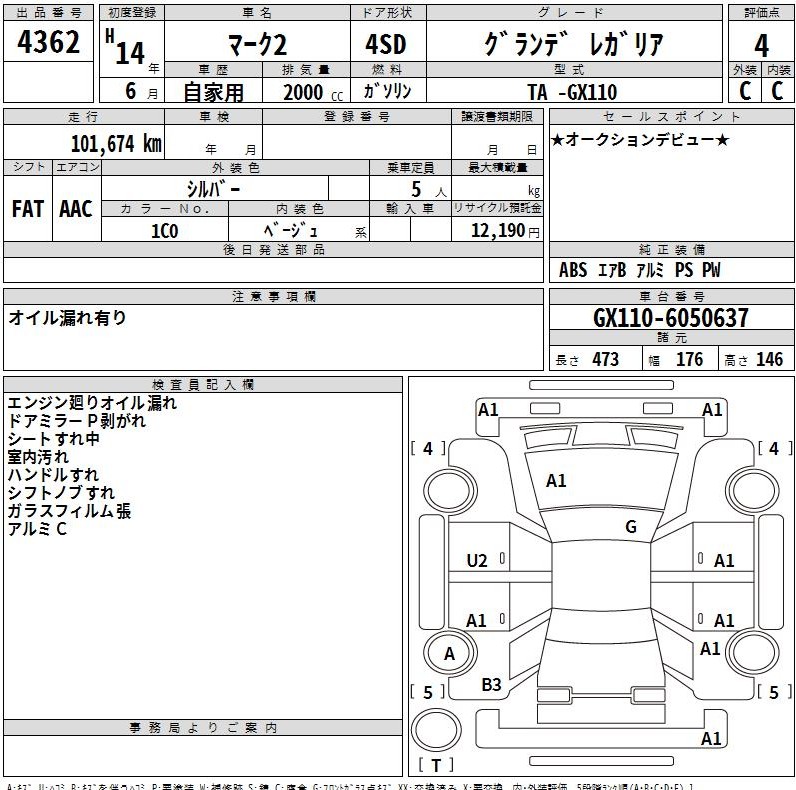The height and width of the screenshot is (790, 796).
Task: Click the lot number 4362
Action: 49,42
